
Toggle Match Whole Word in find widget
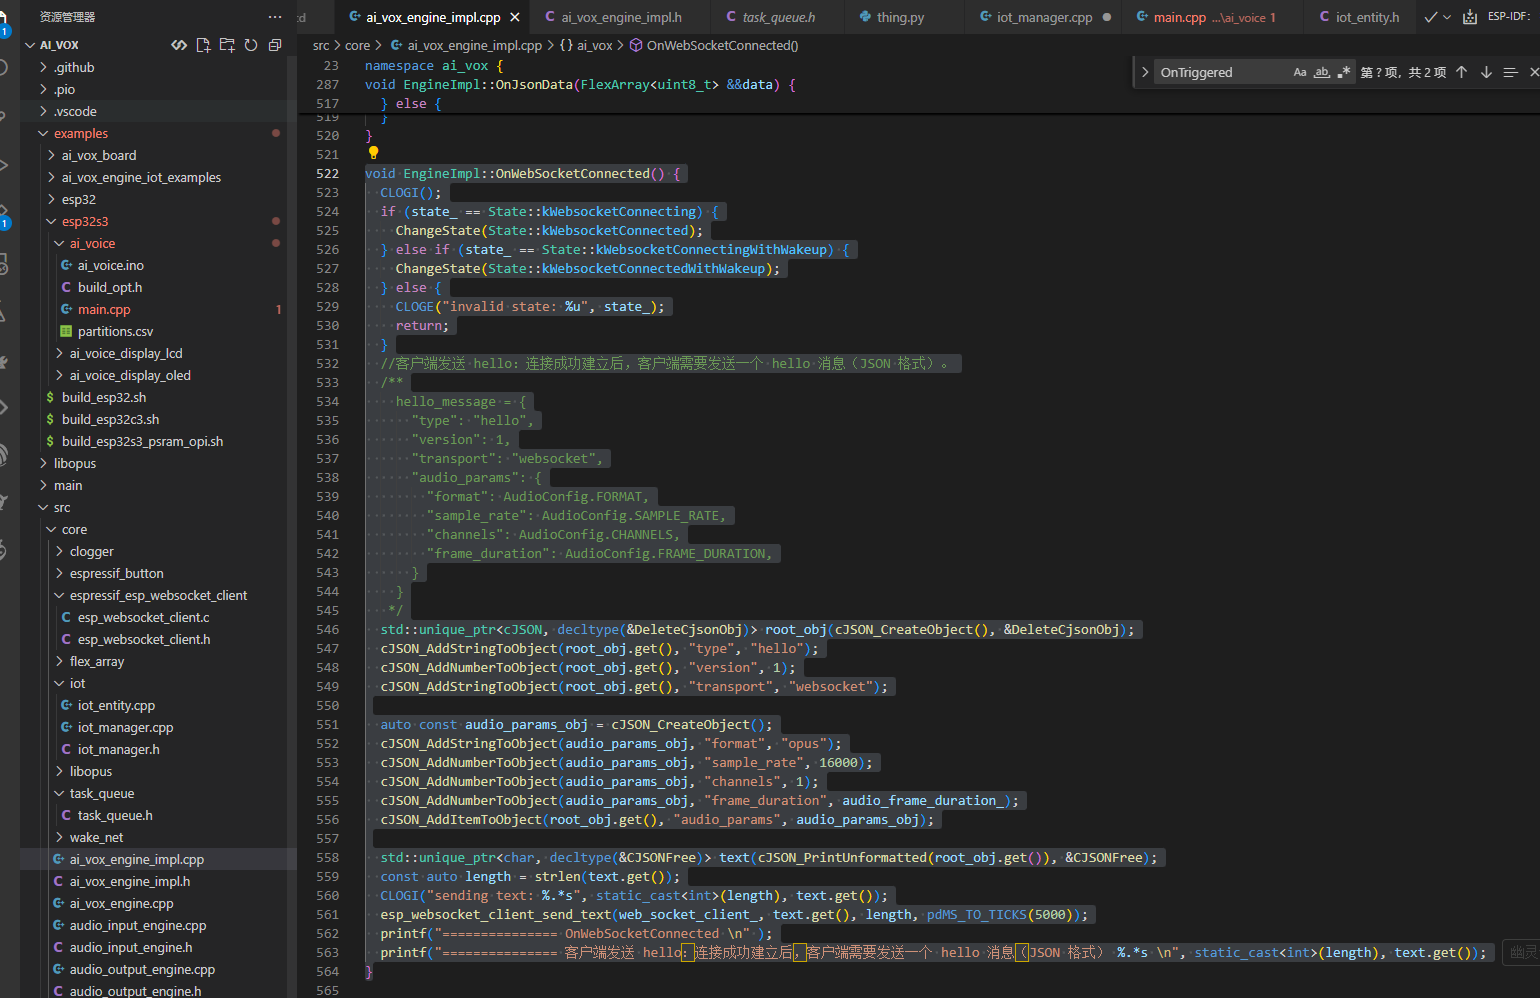pos(1322,72)
